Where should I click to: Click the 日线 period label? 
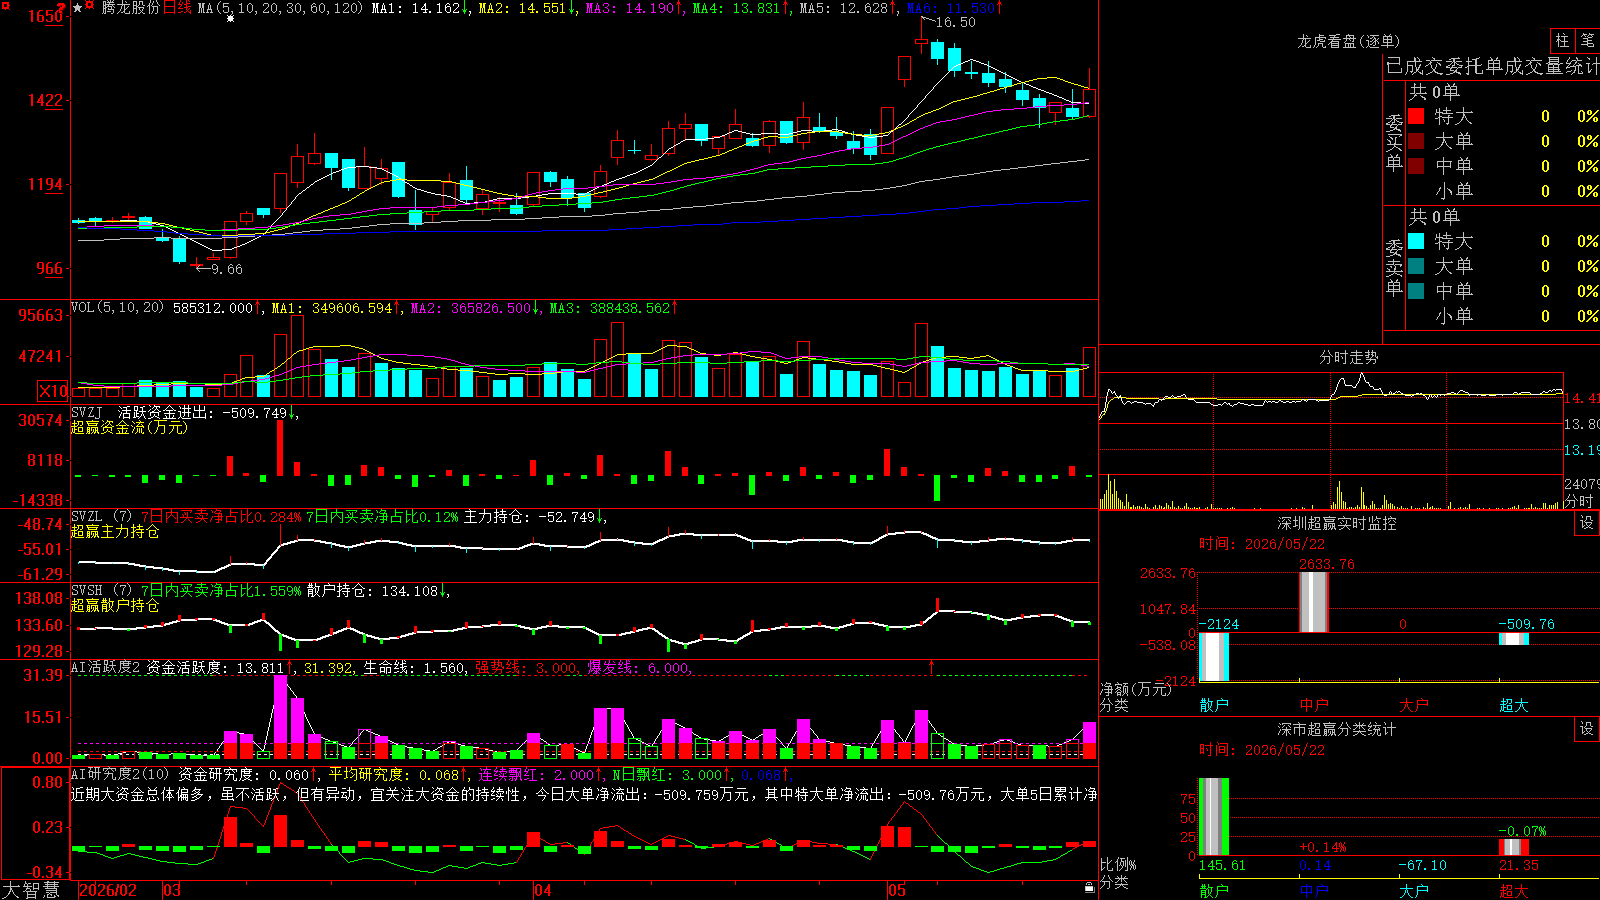[x=177, y=8]
